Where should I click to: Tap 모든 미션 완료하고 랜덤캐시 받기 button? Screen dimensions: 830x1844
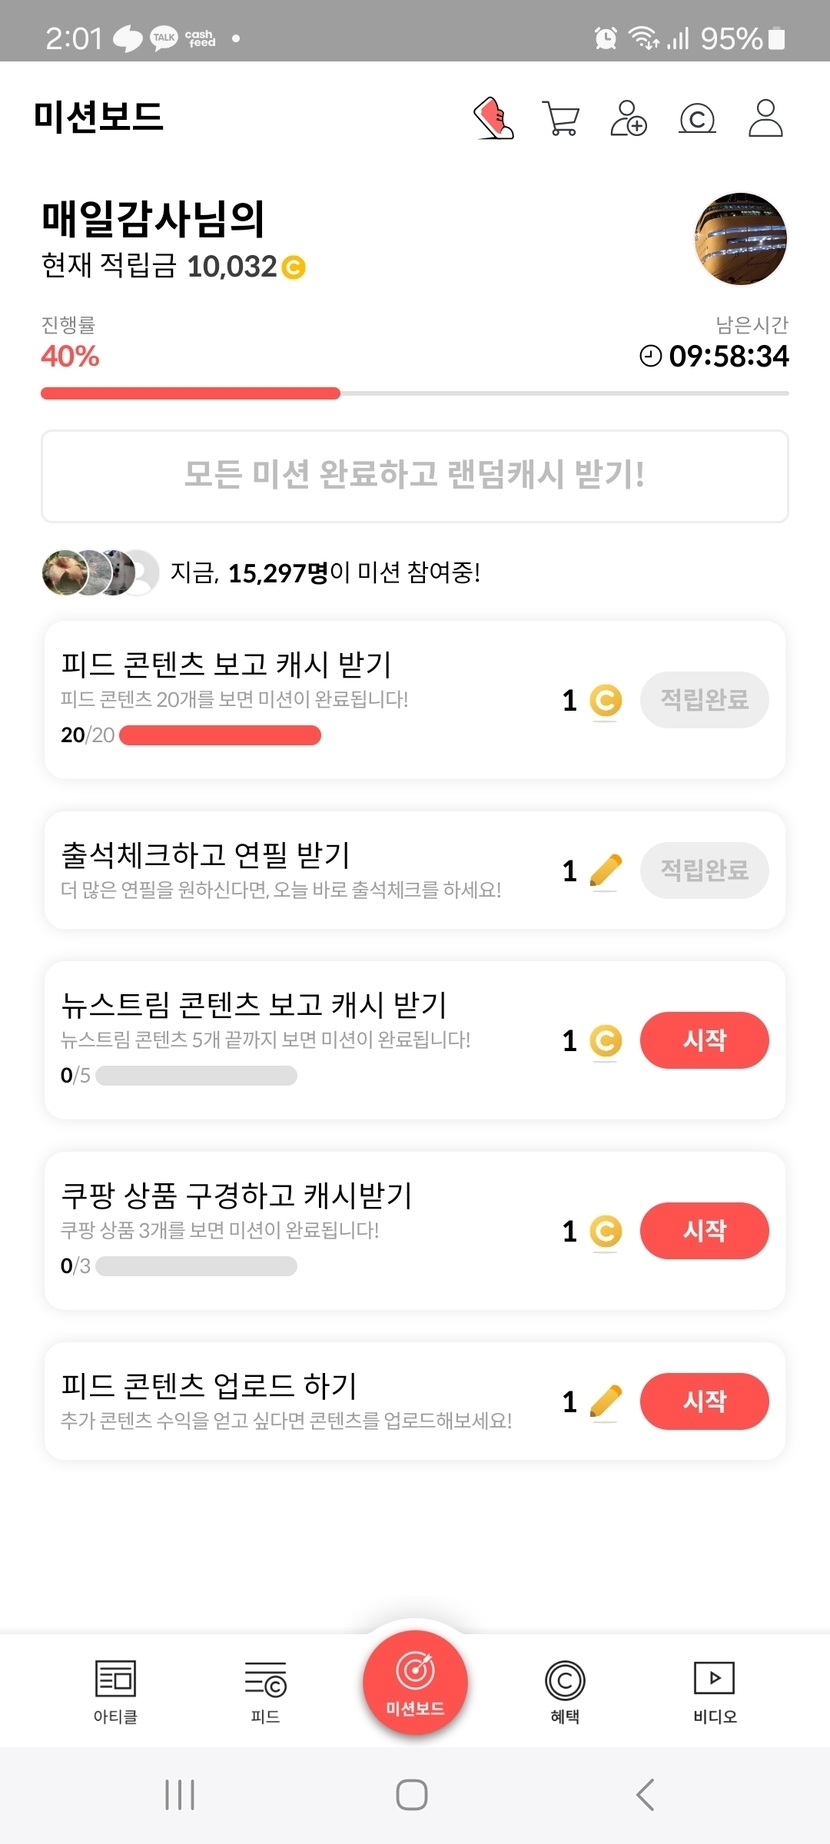415,476
